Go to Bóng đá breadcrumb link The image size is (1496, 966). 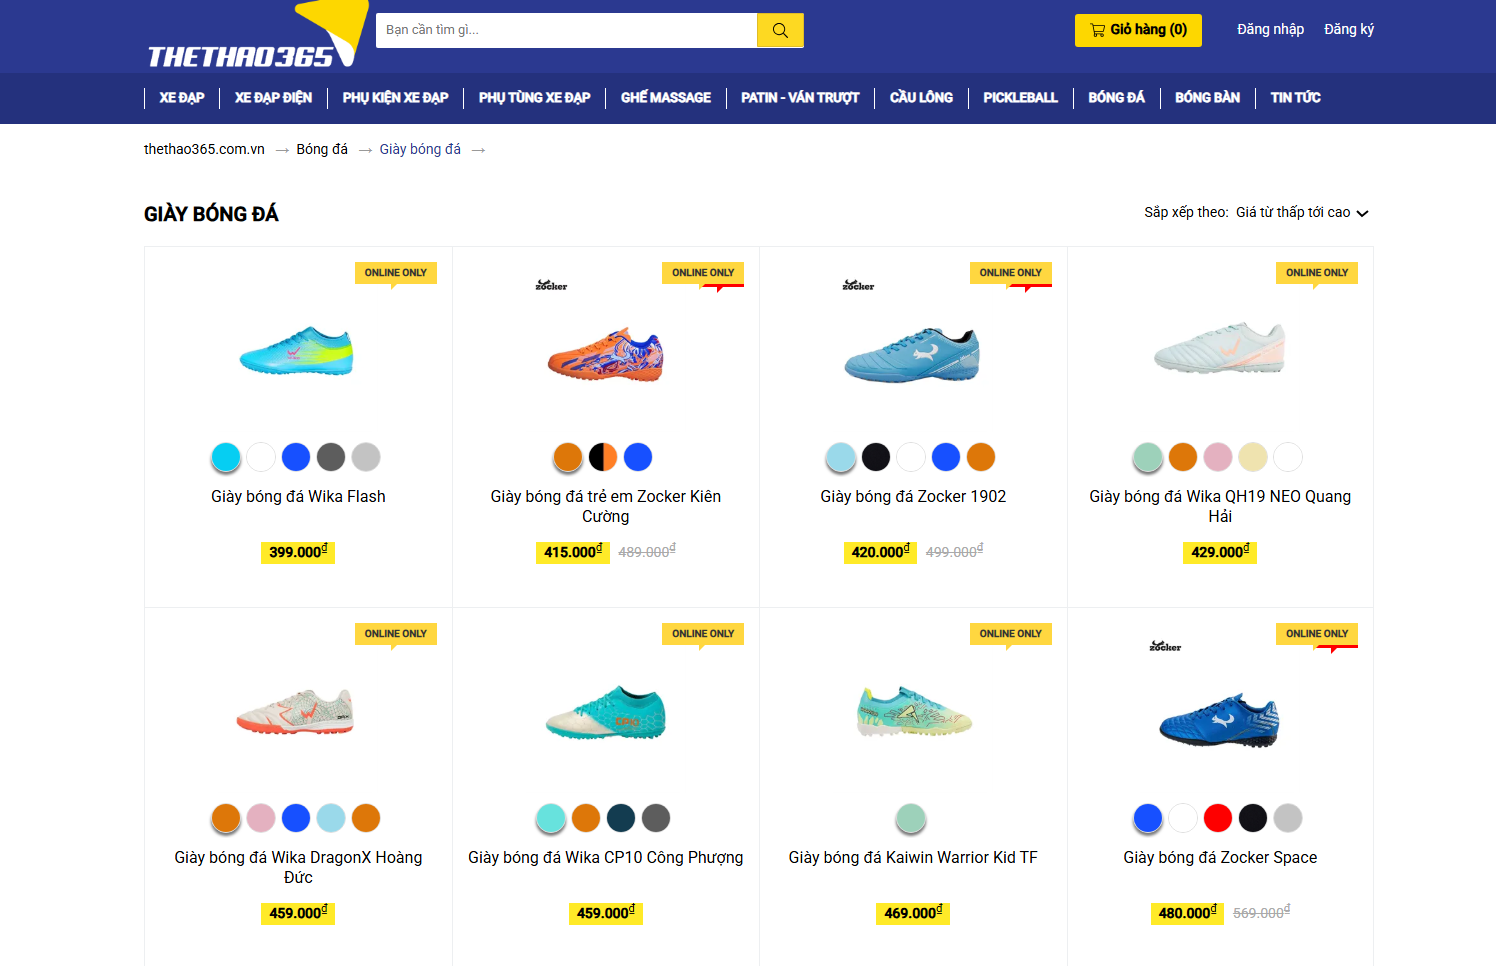(x=322, y=150)
